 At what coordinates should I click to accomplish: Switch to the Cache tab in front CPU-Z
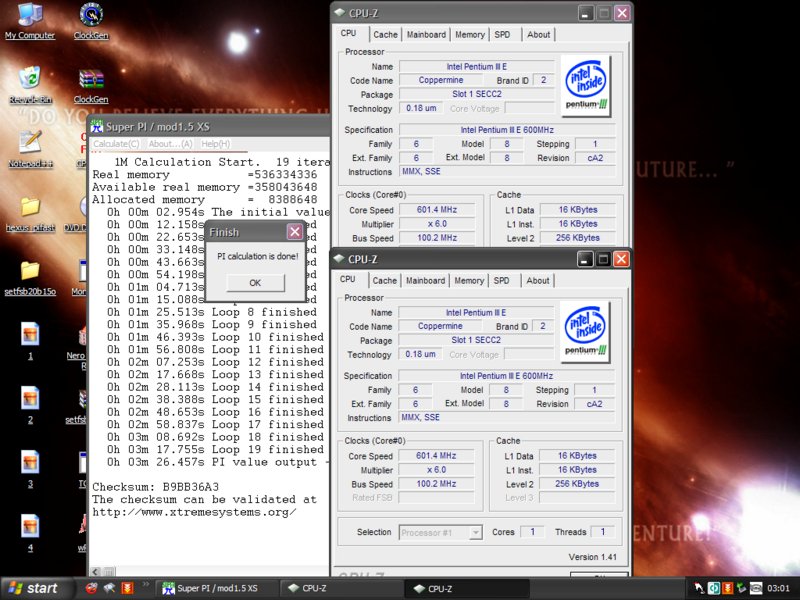tap(384, 280)
